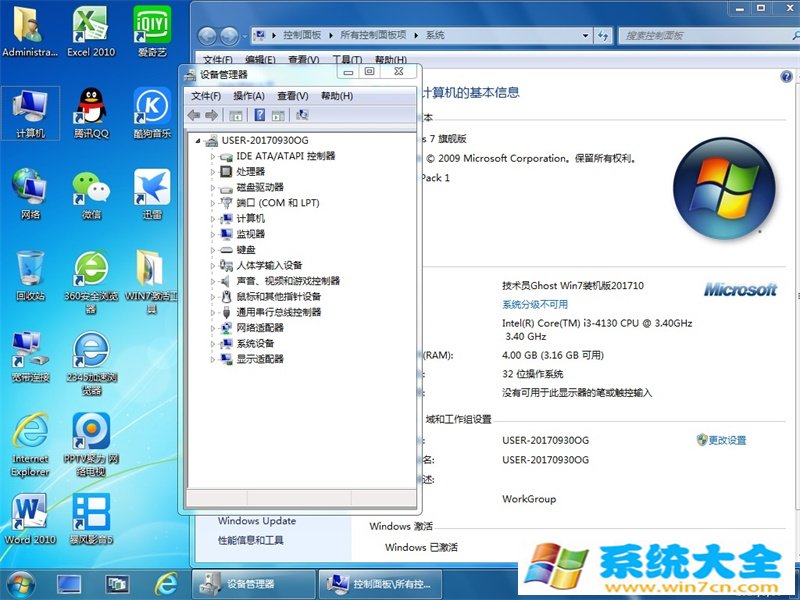Click the back arrow in Device Manager toolbar
This screenshot has height=600, width=800.
(x=192, y=114)
